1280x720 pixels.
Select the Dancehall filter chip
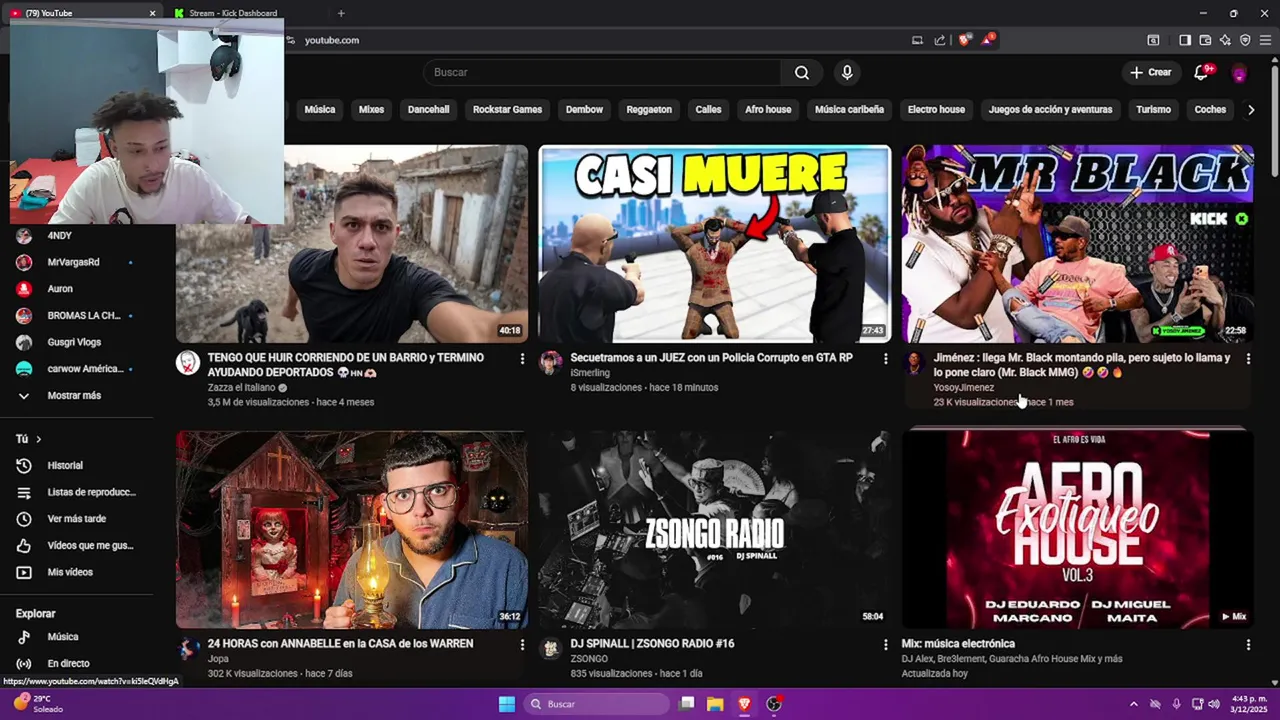(428, 109)
